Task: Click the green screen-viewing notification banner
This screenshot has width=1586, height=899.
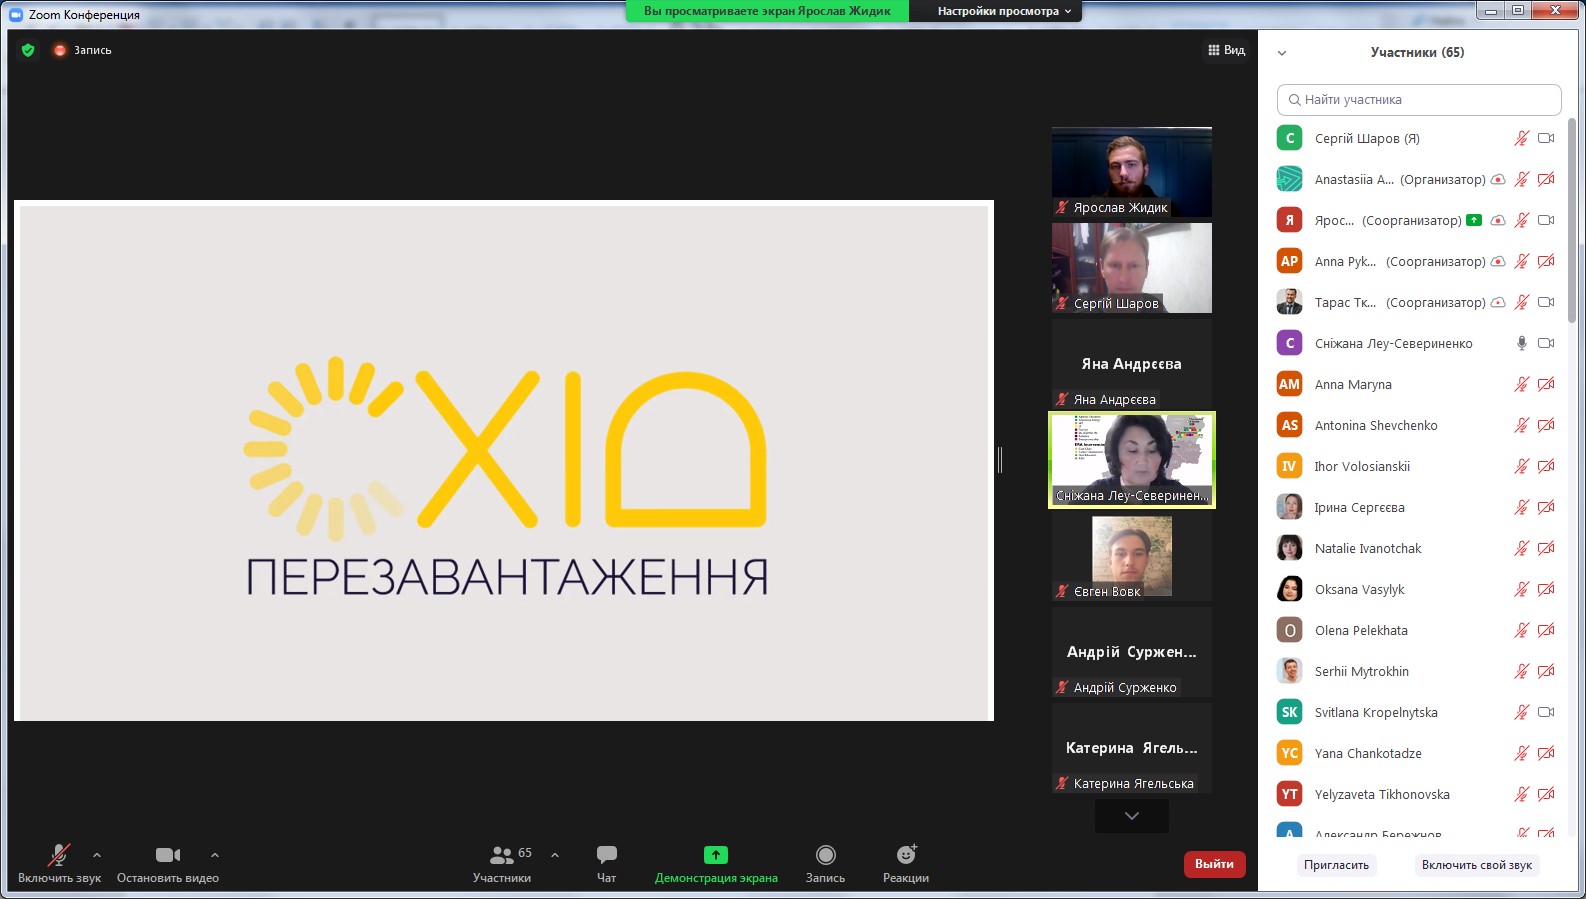Action: click(767, 11)
